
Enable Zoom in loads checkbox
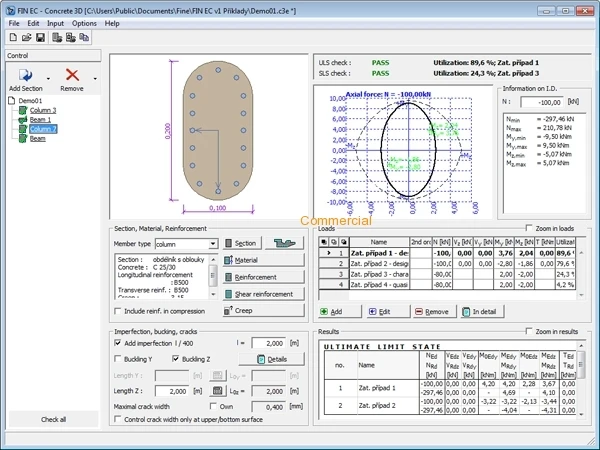point(529,228)
